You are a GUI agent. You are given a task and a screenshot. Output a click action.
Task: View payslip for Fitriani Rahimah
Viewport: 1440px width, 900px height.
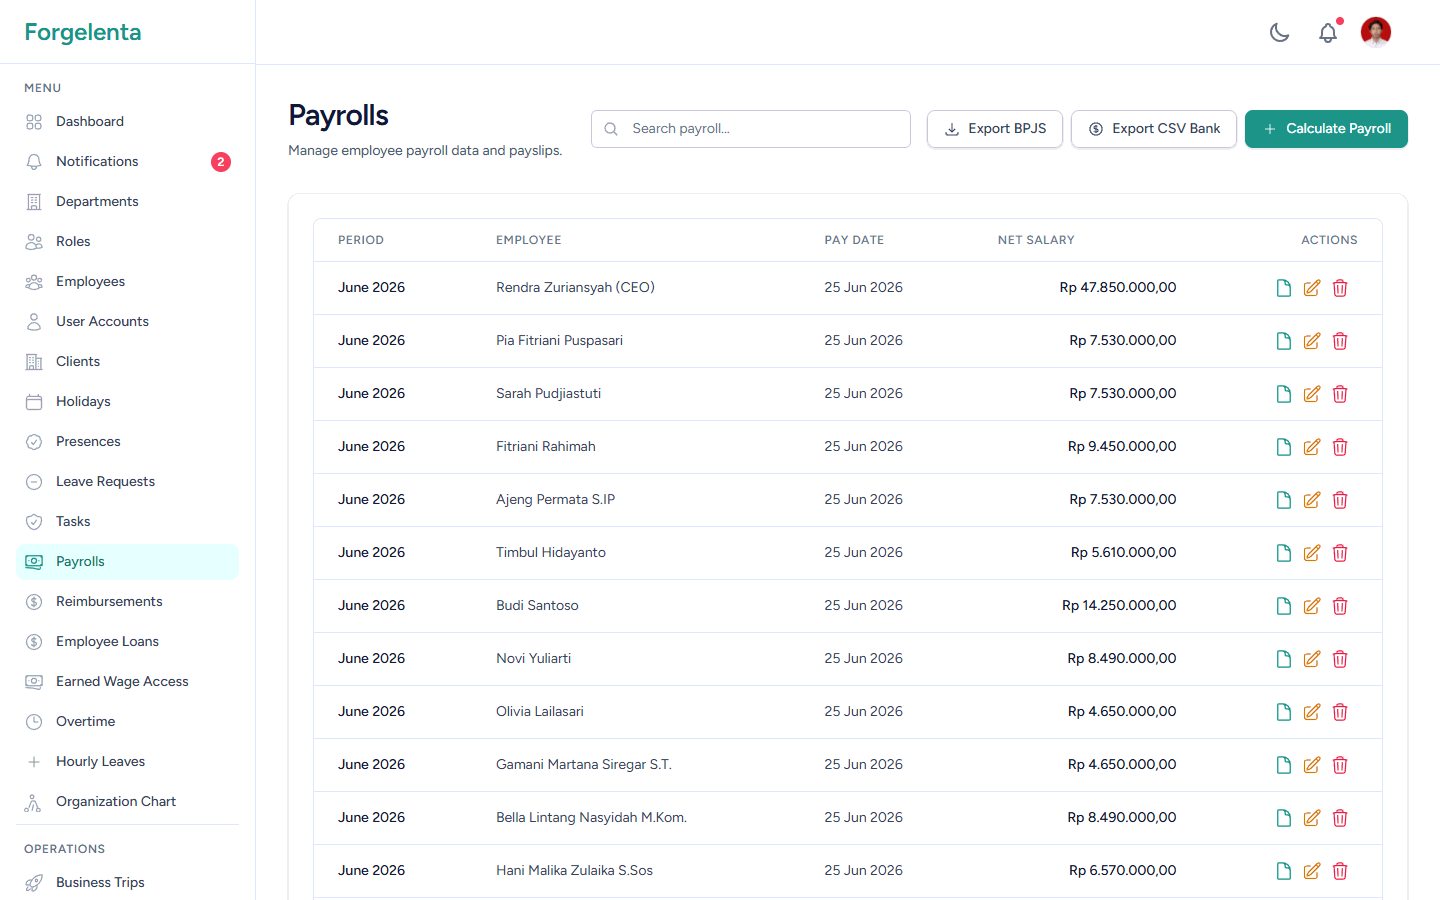coord(1284,447)
